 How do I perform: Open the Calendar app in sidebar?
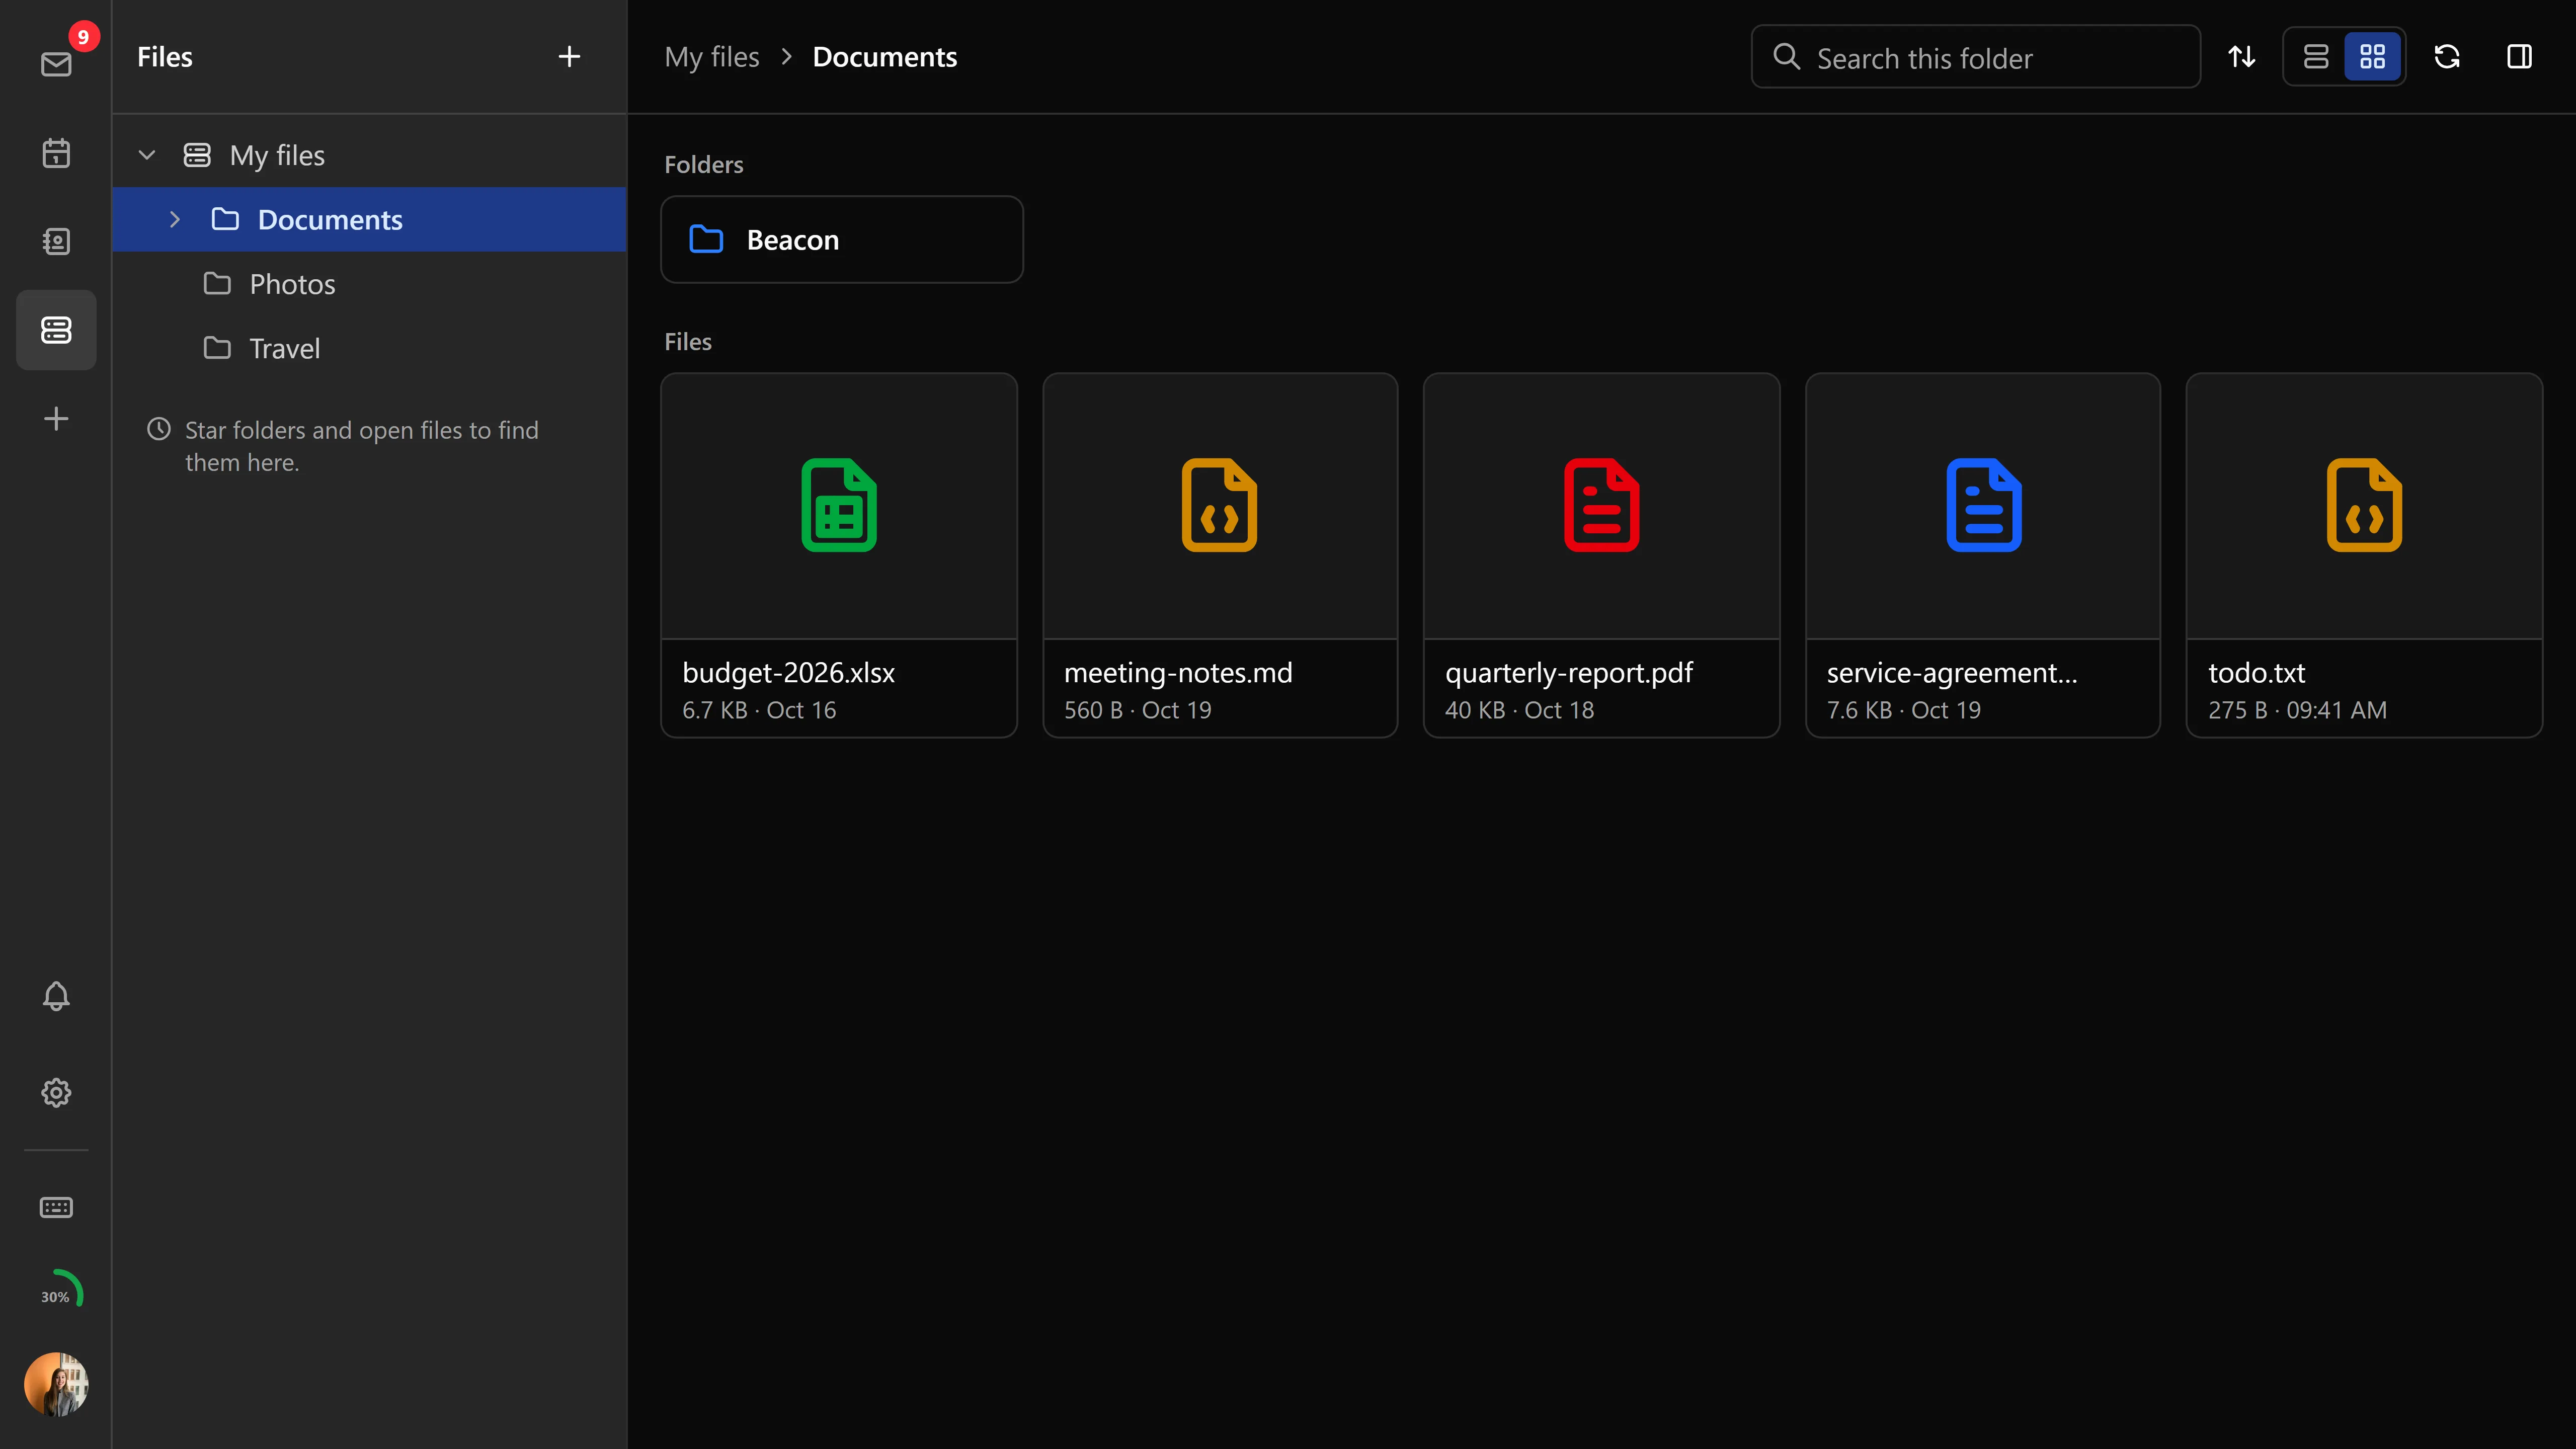point(56,153)
